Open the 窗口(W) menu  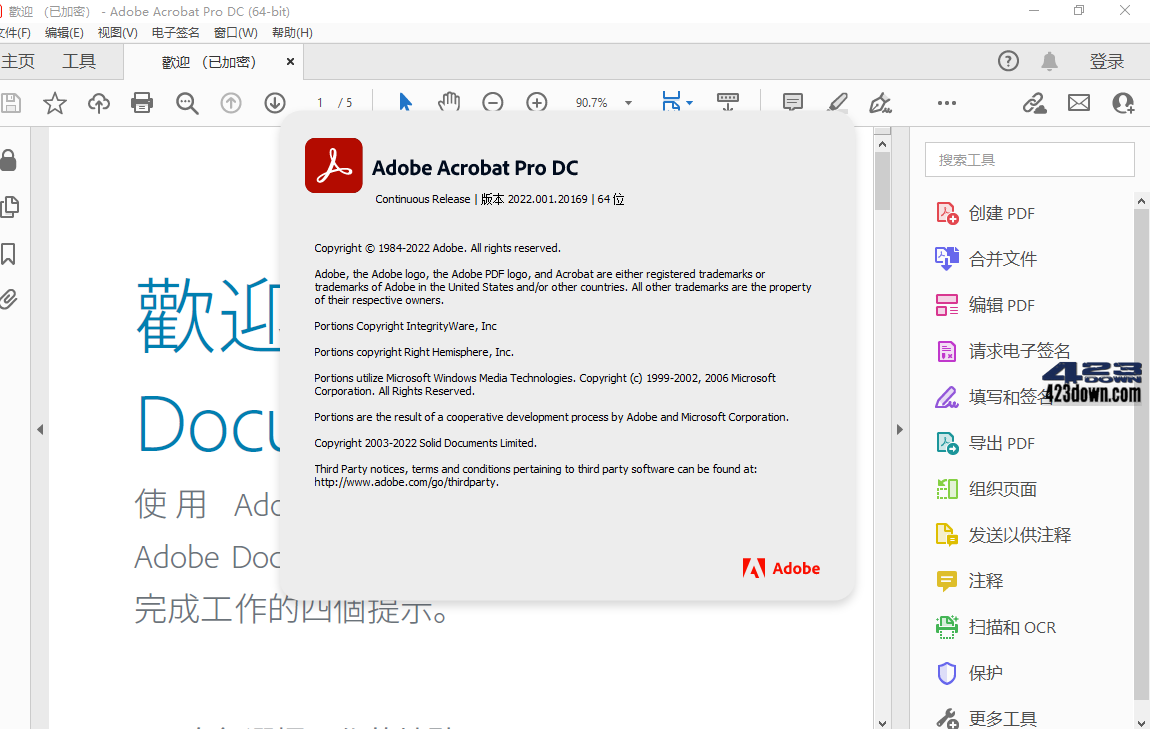(235, 32)
